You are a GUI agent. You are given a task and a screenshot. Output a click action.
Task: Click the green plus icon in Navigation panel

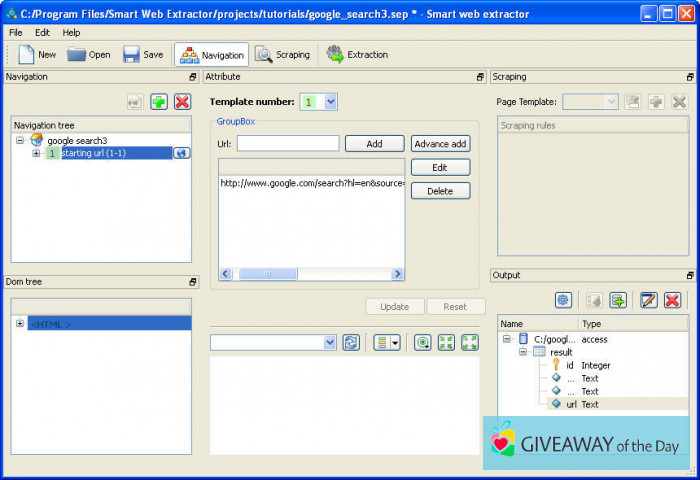point(159,102)
